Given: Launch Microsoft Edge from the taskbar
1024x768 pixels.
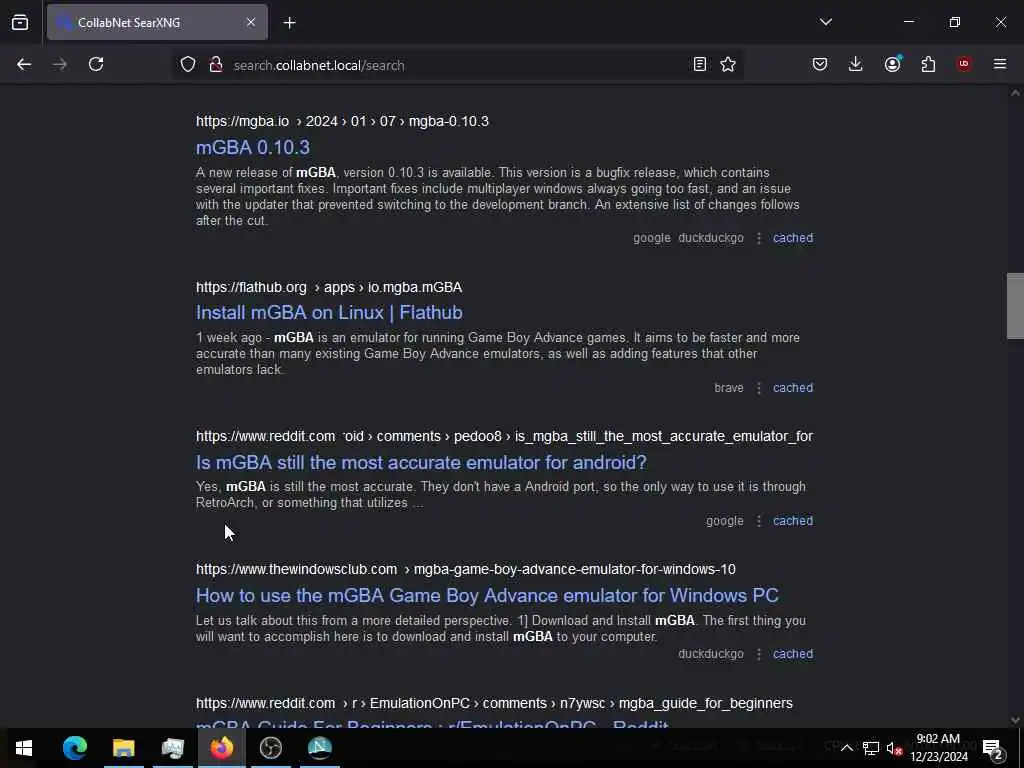Looking at the screenshot, I should pos(74,748).
